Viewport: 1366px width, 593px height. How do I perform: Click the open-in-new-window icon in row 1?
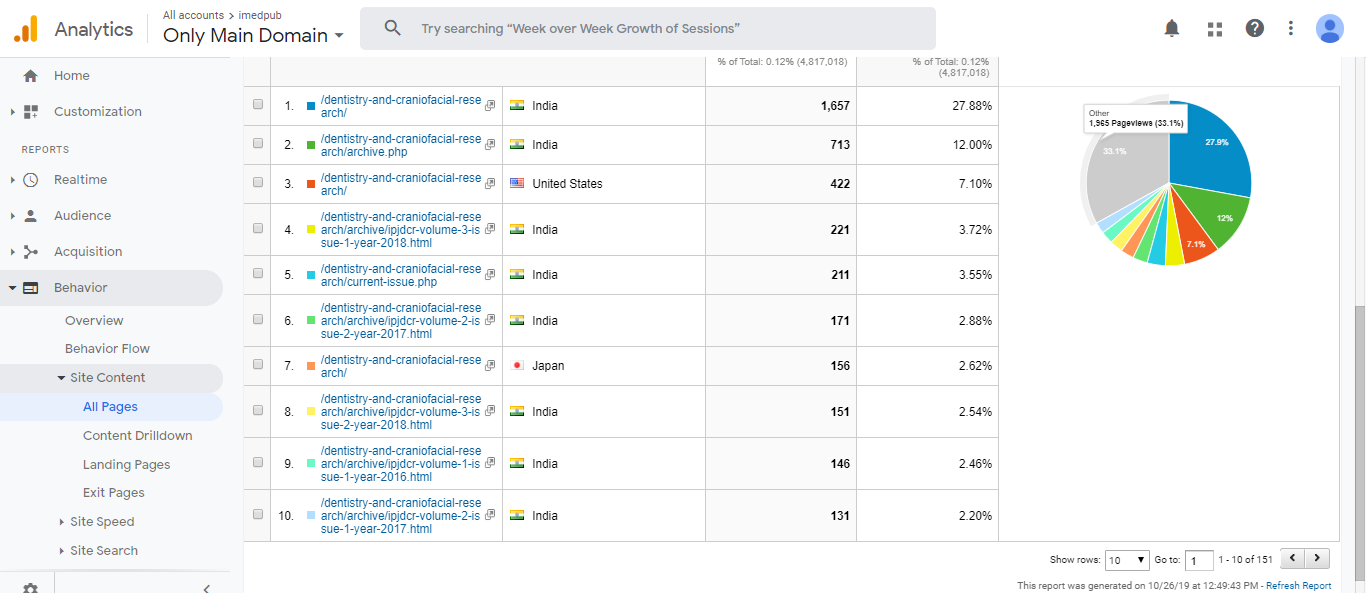pyautogui.click(x=490, y=106)
